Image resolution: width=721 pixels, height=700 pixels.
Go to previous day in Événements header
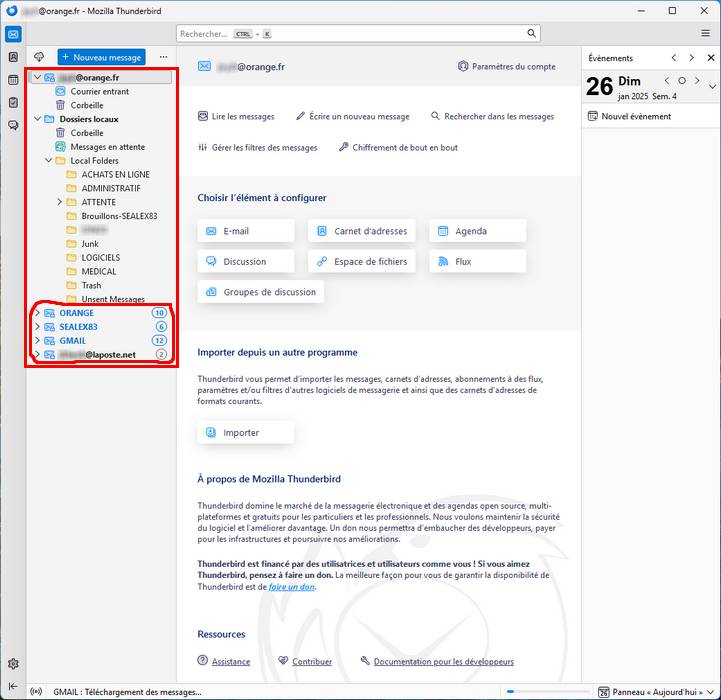(x=674, y=57)
